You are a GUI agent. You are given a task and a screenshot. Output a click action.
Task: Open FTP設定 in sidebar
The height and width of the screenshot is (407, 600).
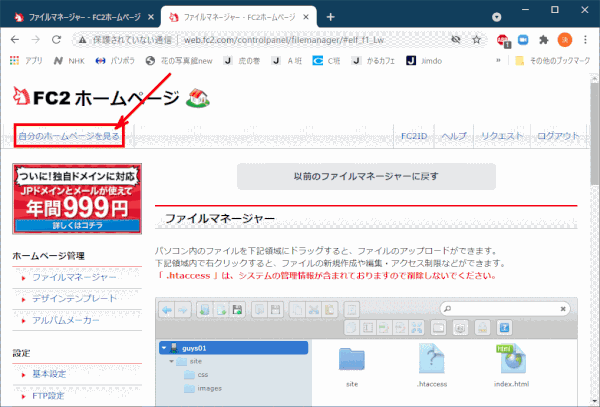pos(48,396)
